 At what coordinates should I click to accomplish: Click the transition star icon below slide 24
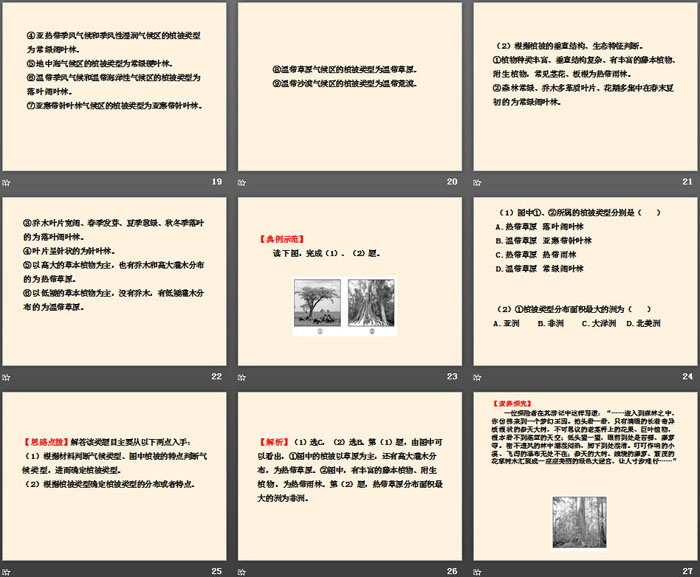click(480, 377)
